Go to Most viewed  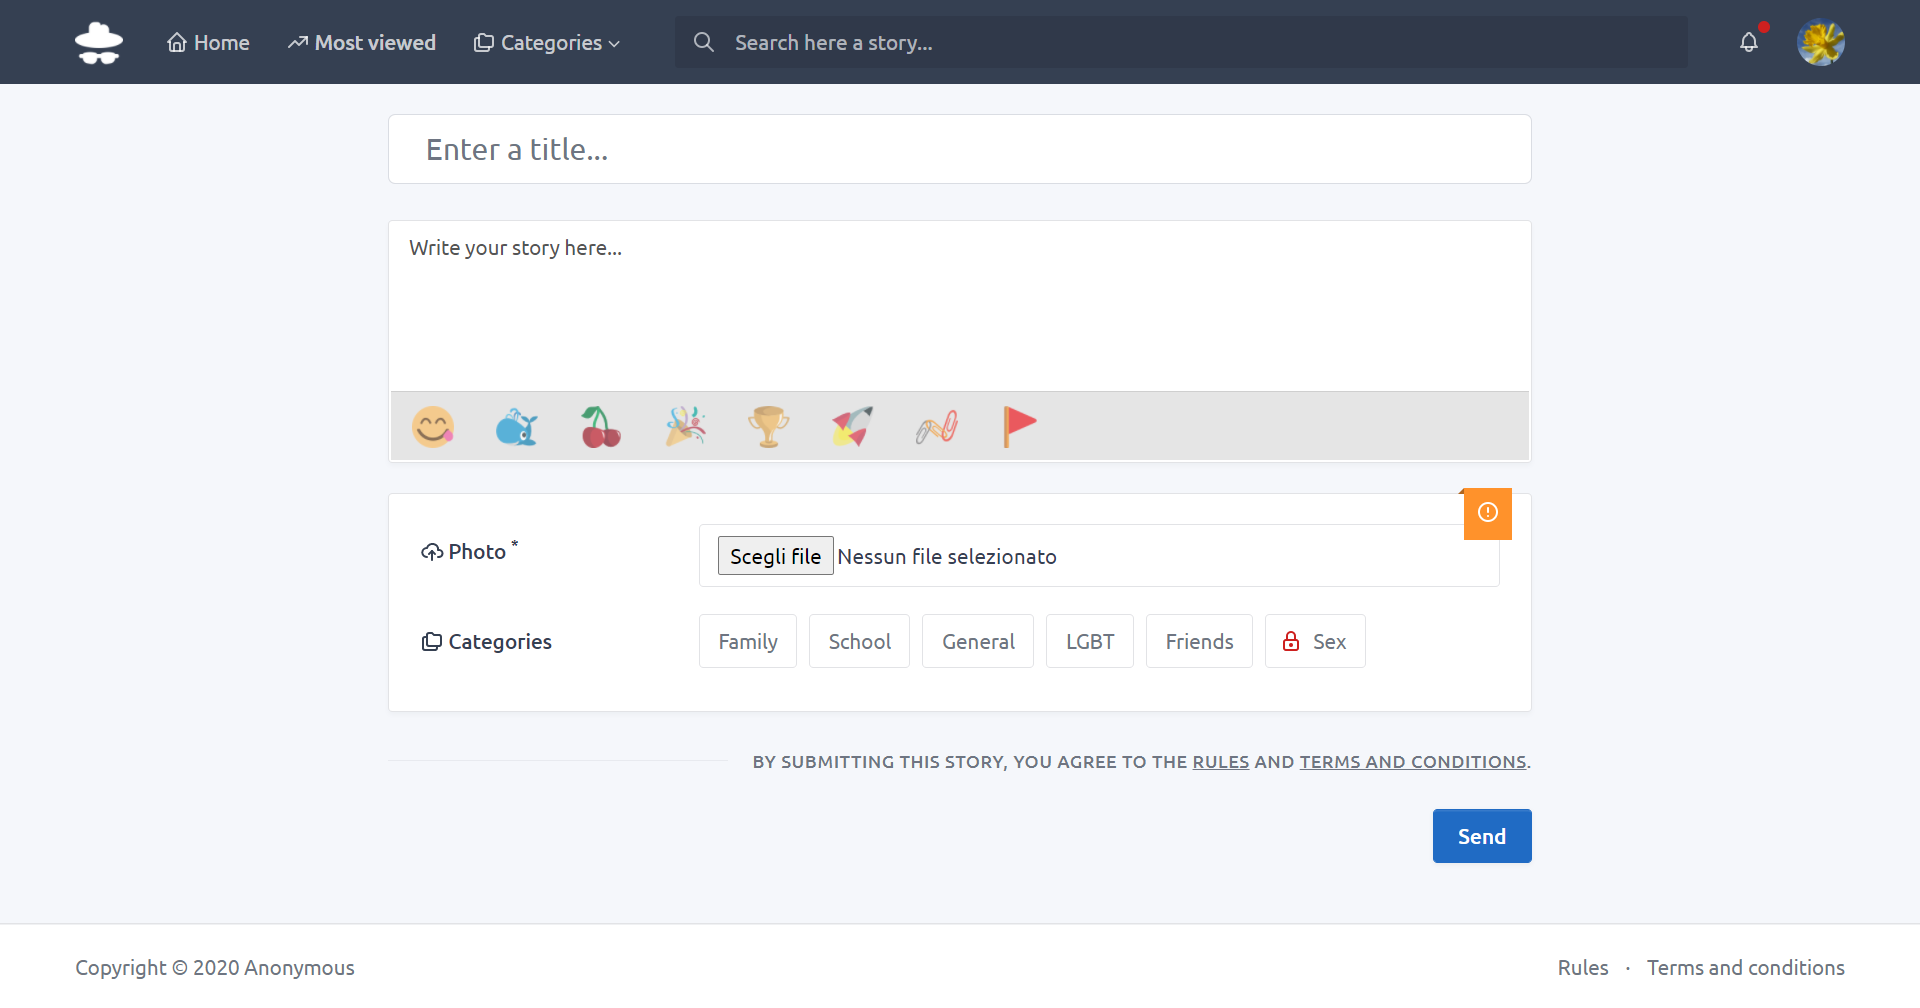click(361, 42)
